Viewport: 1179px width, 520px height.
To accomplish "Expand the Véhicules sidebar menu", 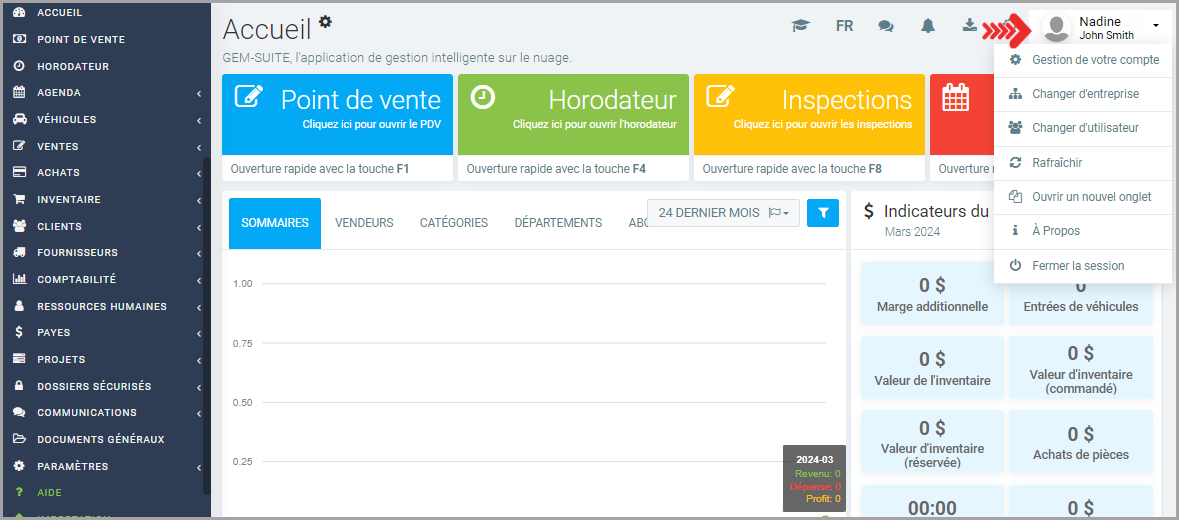I will [x=105, y=120].
